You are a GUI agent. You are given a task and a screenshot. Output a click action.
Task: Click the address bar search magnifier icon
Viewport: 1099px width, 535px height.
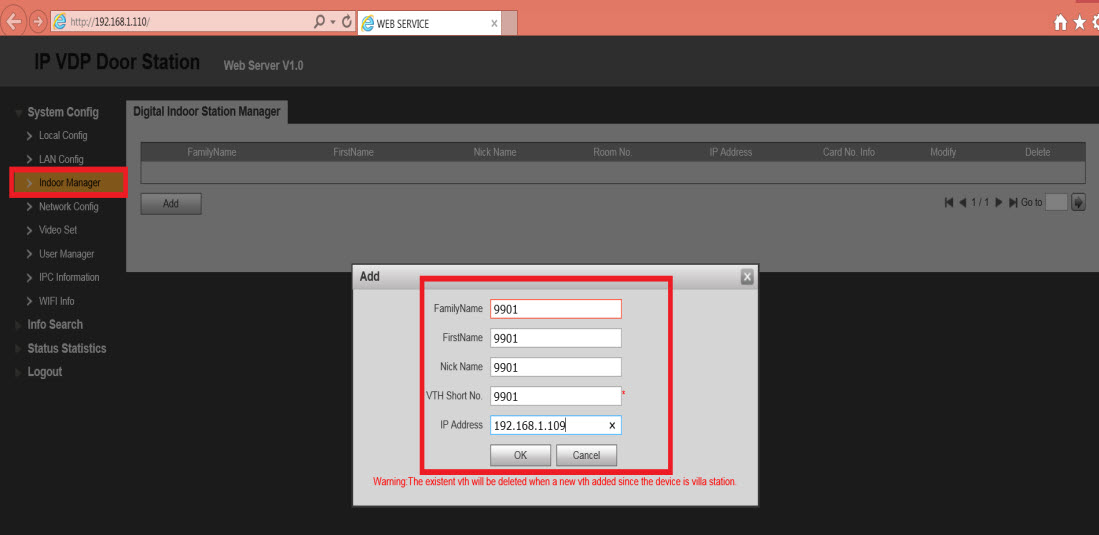click(x=319, y=22)
